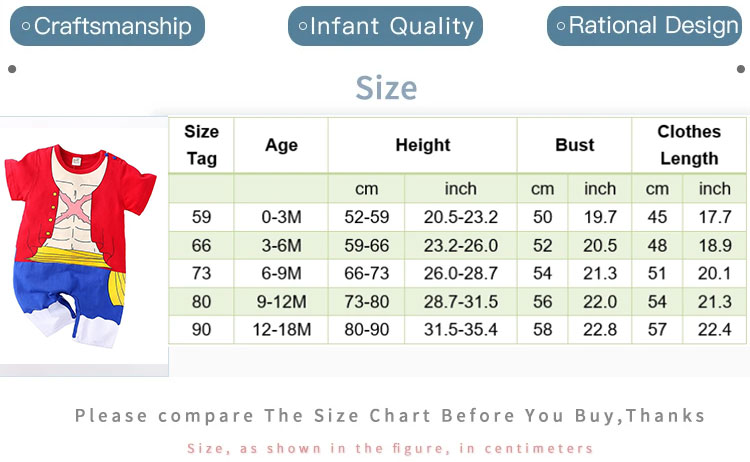
Task: Click the Size heading above the chart
Action: pos(386,88)
